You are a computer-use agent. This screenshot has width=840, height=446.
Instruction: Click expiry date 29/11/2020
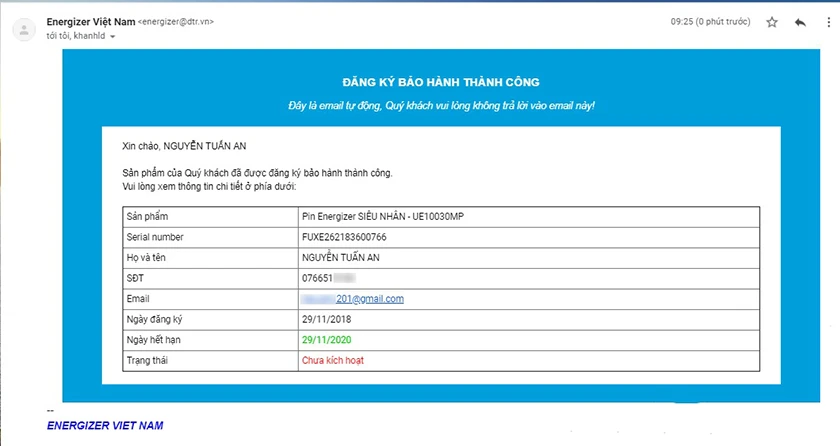click(x=327, y=339)
